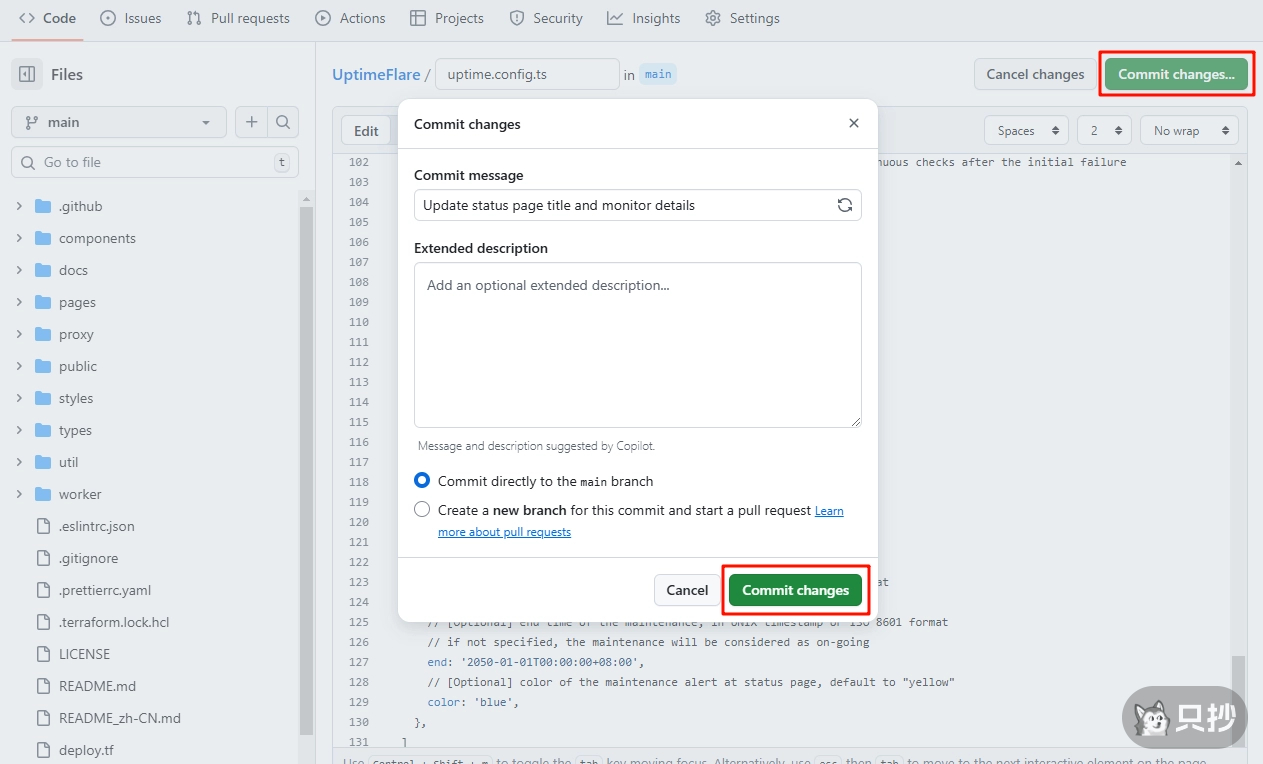The image size is (1263, 764).
Task: Close the Commit changes dialog
Action: tap(853, 124)
